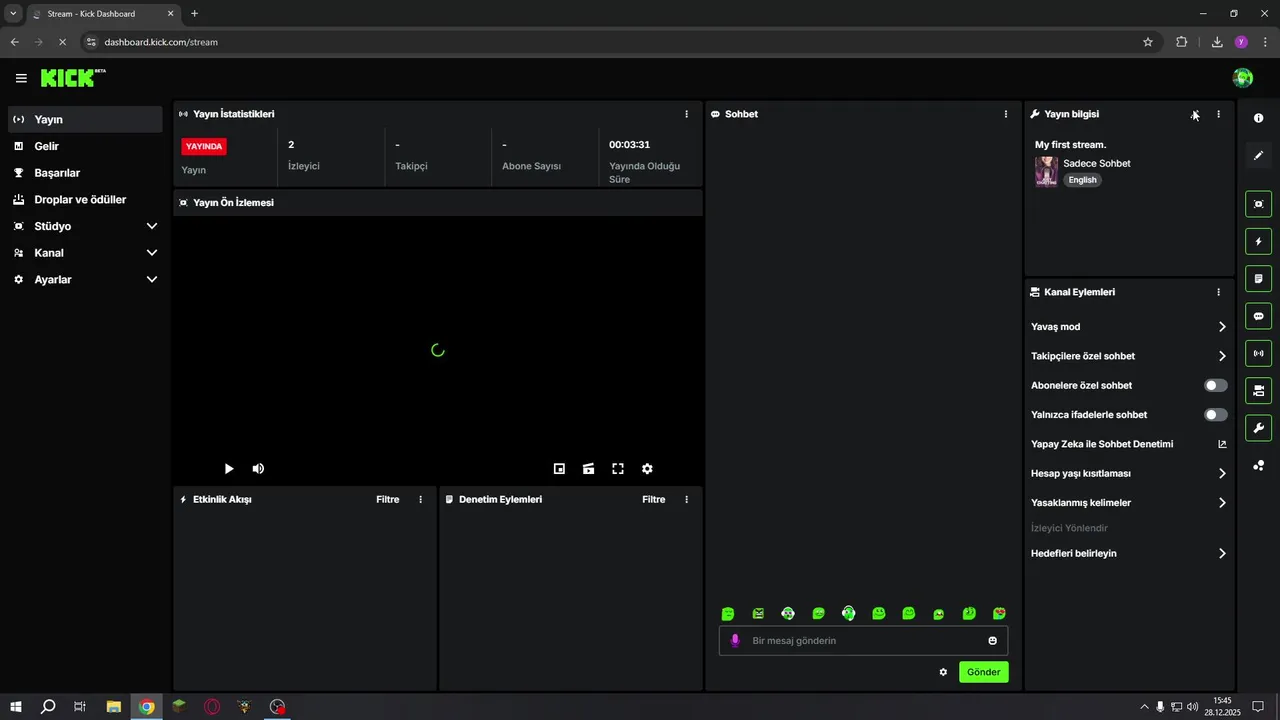Open Yavaş mod settings
Screen dimensions: 1280x720
(1129, 327)
